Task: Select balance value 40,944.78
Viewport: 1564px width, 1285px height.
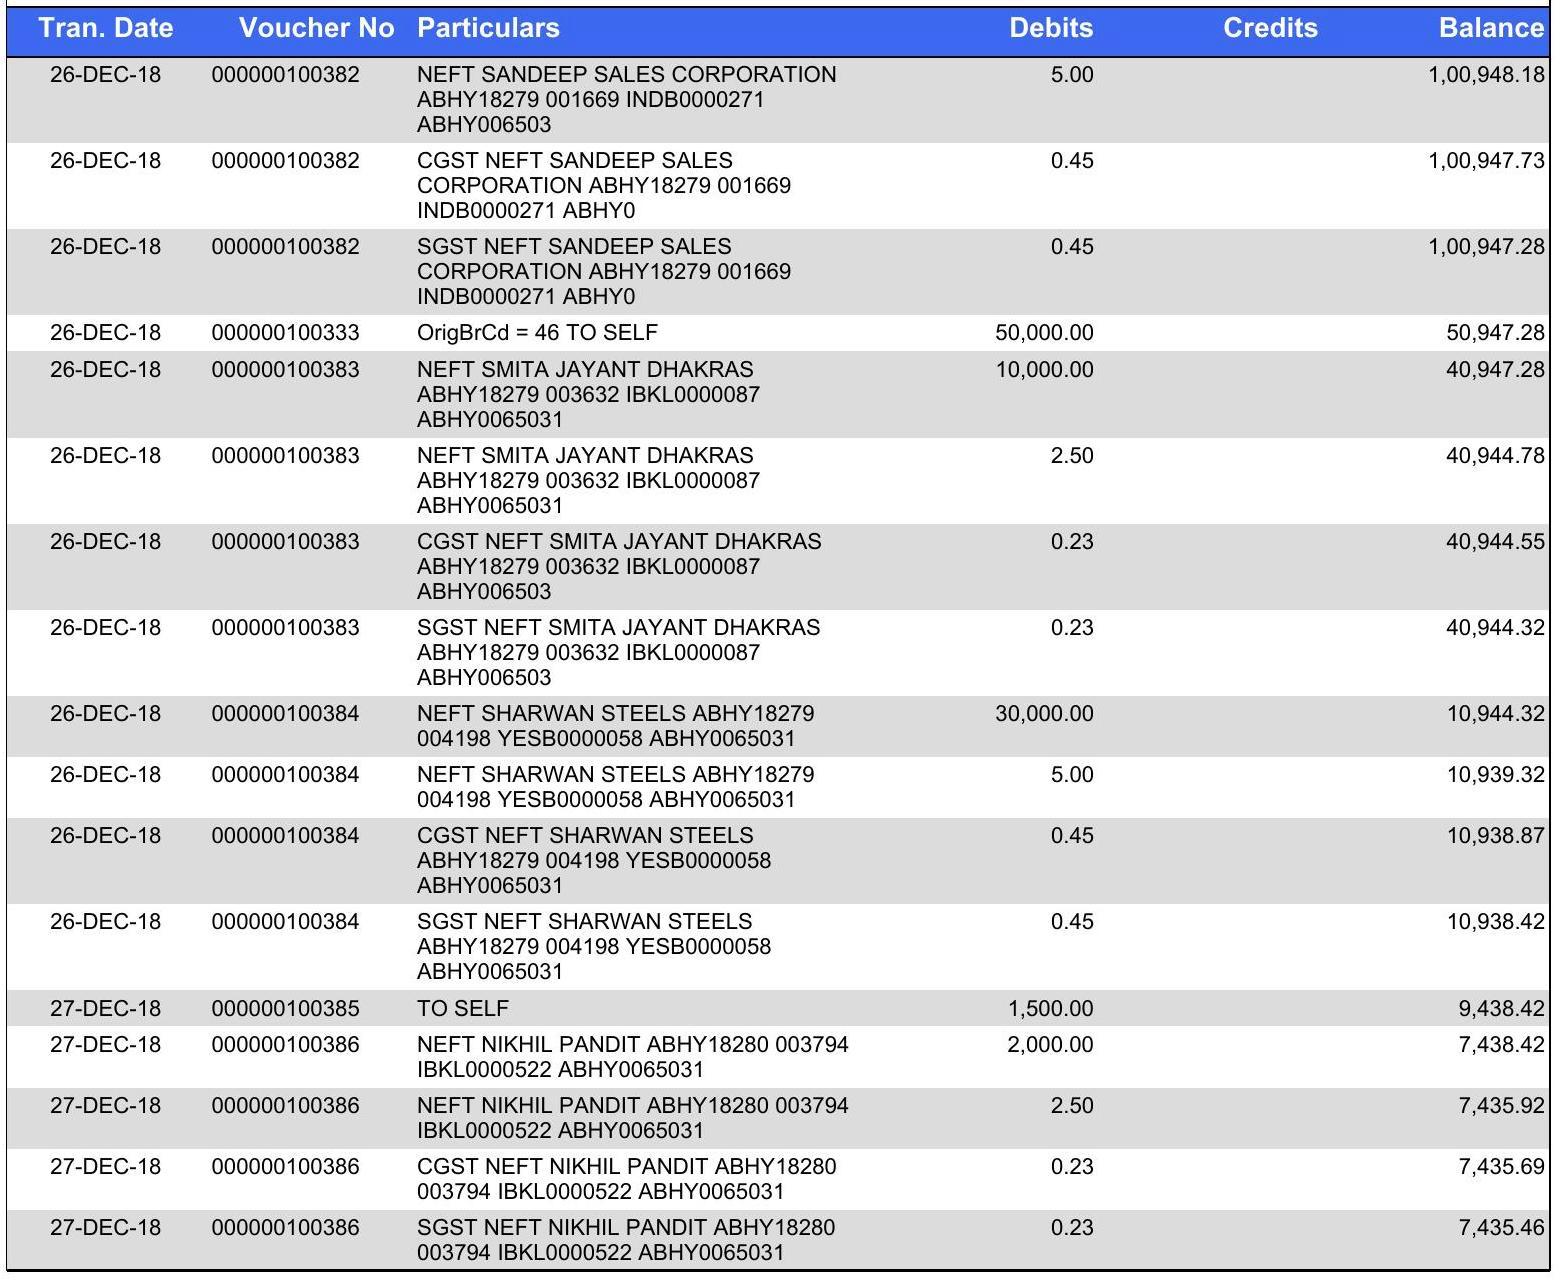Action: click(1495, 456)
